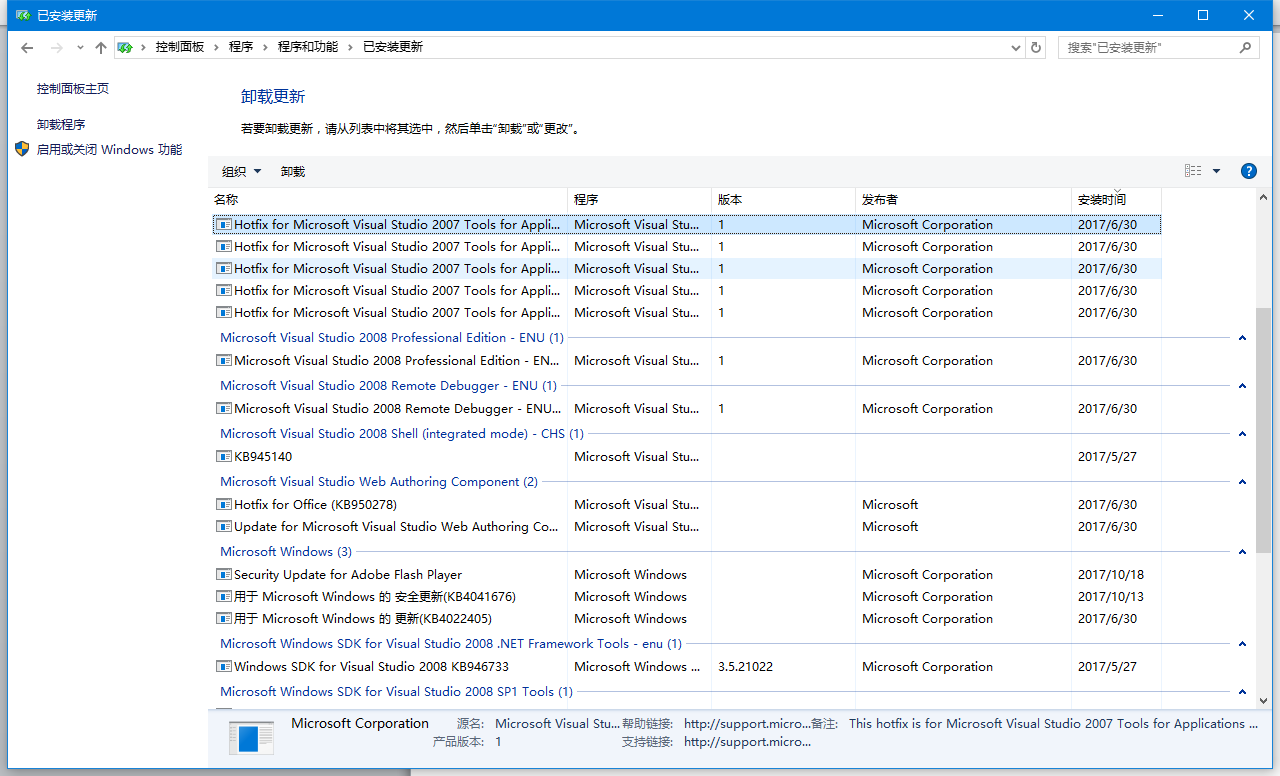This screenshot has height=776, width=1280.
Task: Click the back navigation arrow
Action: click(27, 47)
